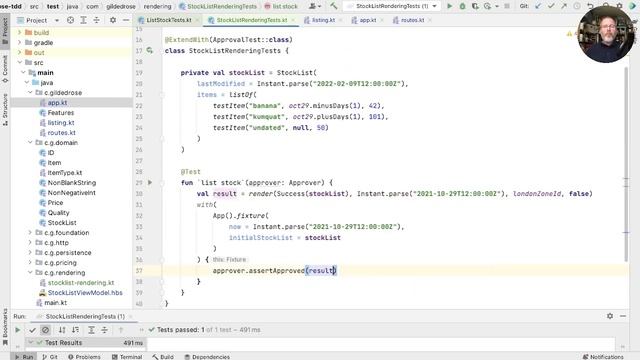
Task: Click the run test gutter icon at line 29
Action: click(150, 182)
